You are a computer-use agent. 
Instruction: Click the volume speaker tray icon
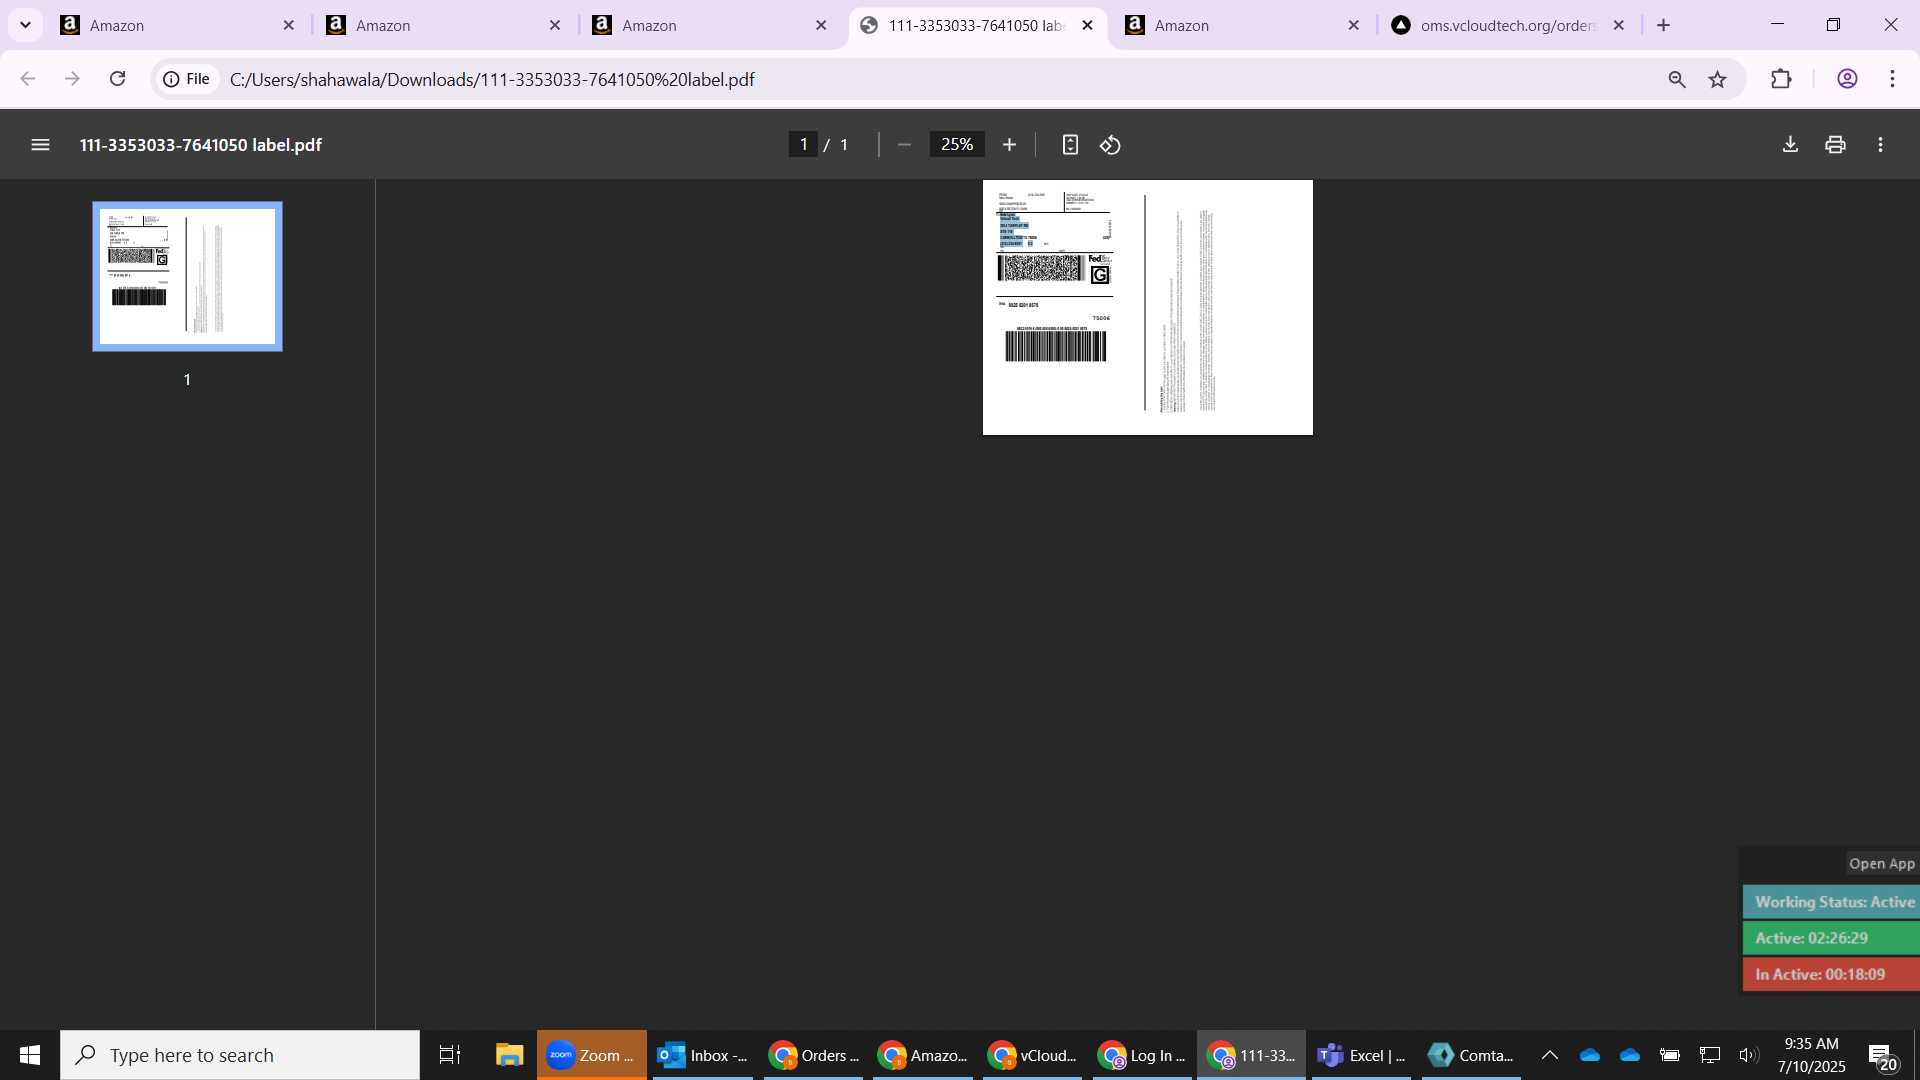pos(1748,1055)
